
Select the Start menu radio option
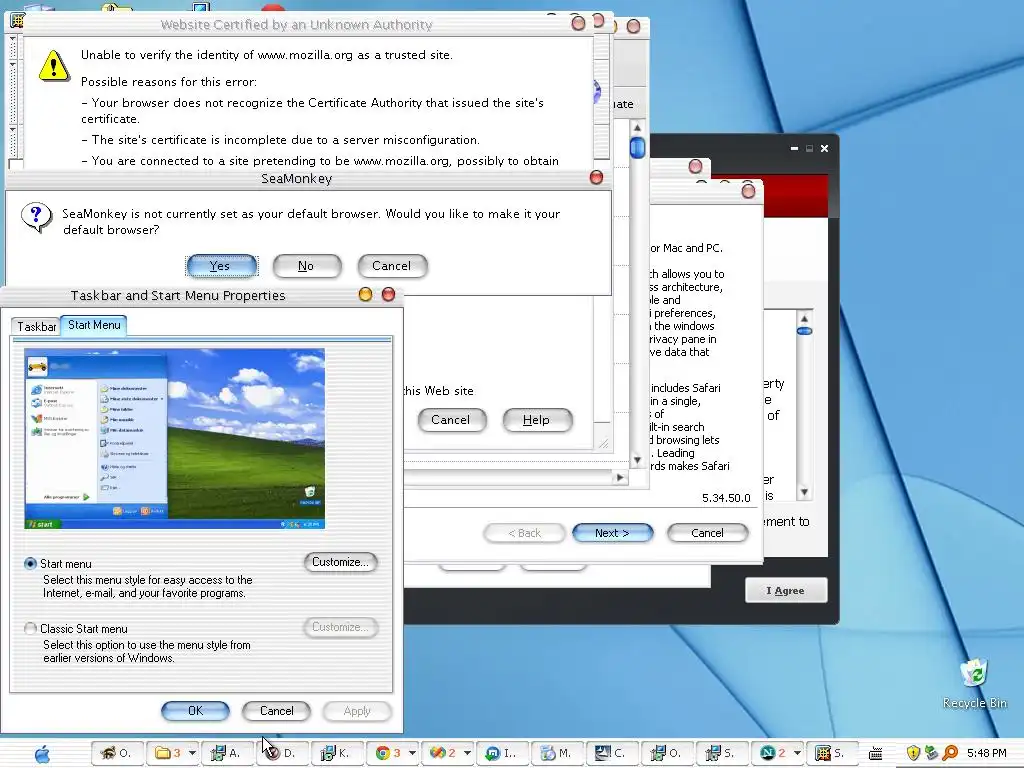[30, 564]
